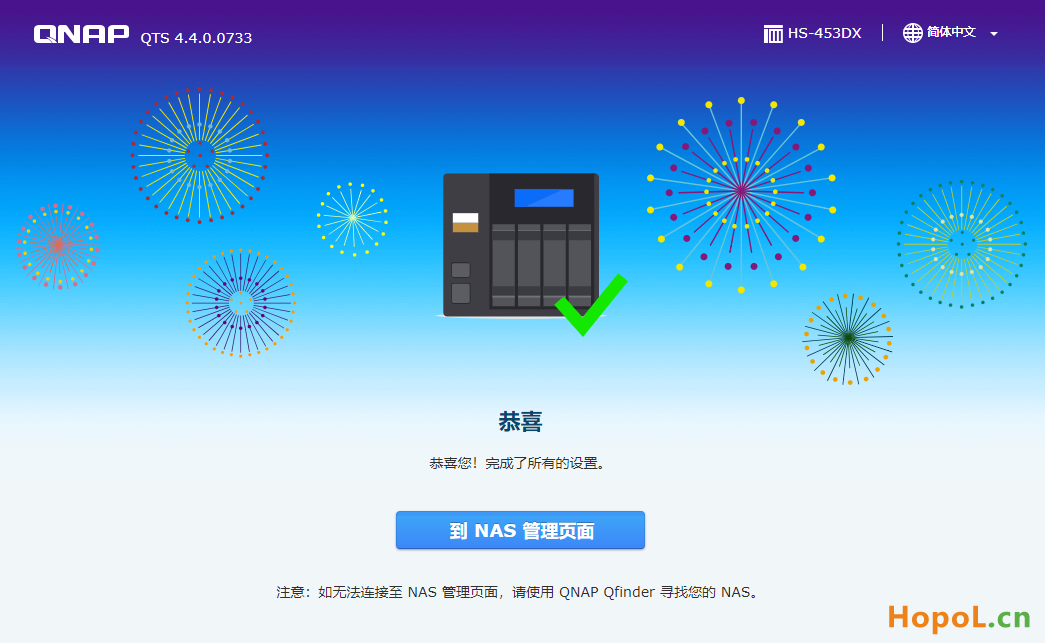This screenshot has height=643, width=1045.
Task: Click the yellow-red firework at upper left
Action: tap(200, 155)
